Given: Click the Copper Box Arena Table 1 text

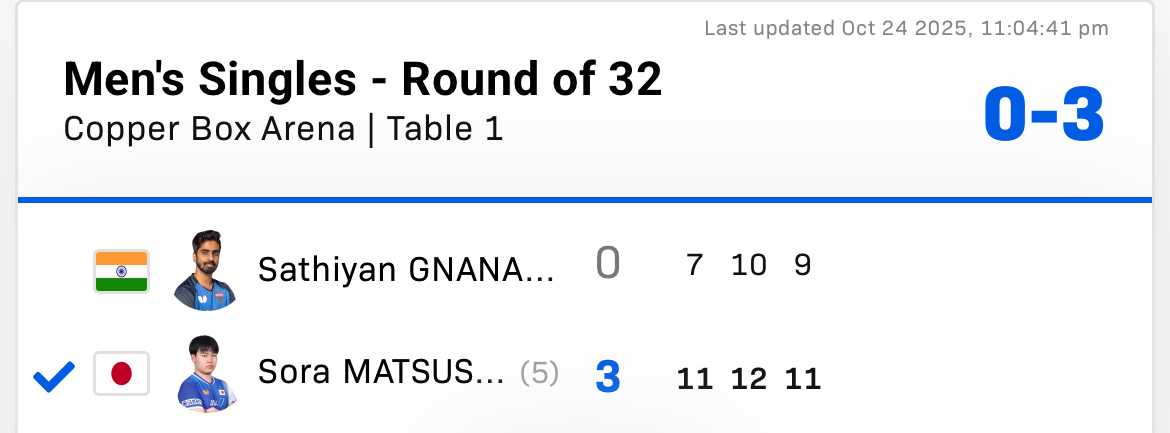Looking at the screenshot, I should click(283, 130).
